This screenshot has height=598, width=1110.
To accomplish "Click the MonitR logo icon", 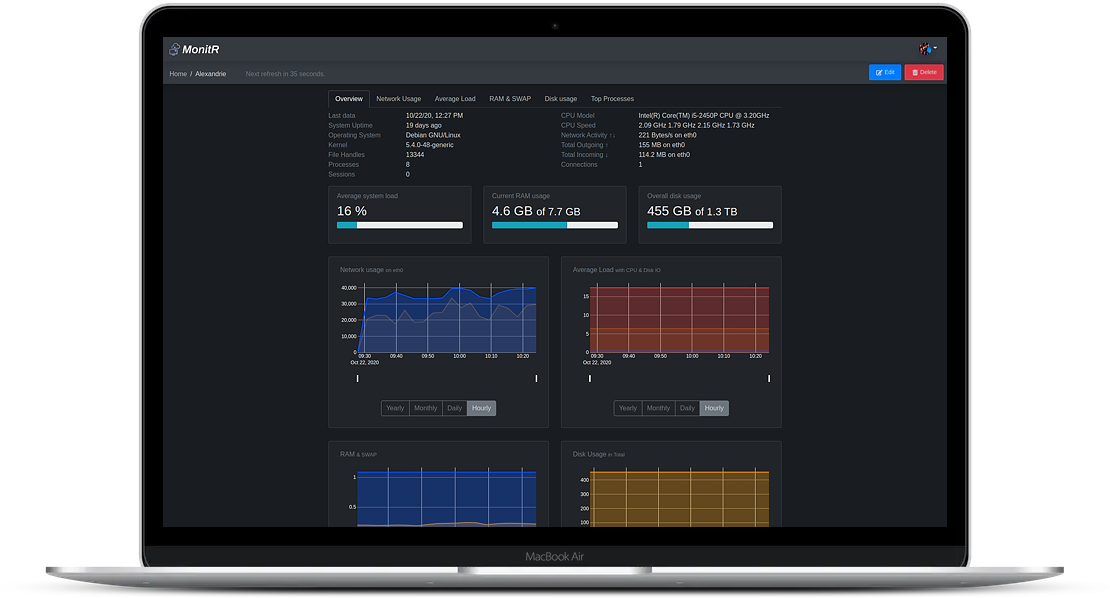I will (x=176, y=49).
